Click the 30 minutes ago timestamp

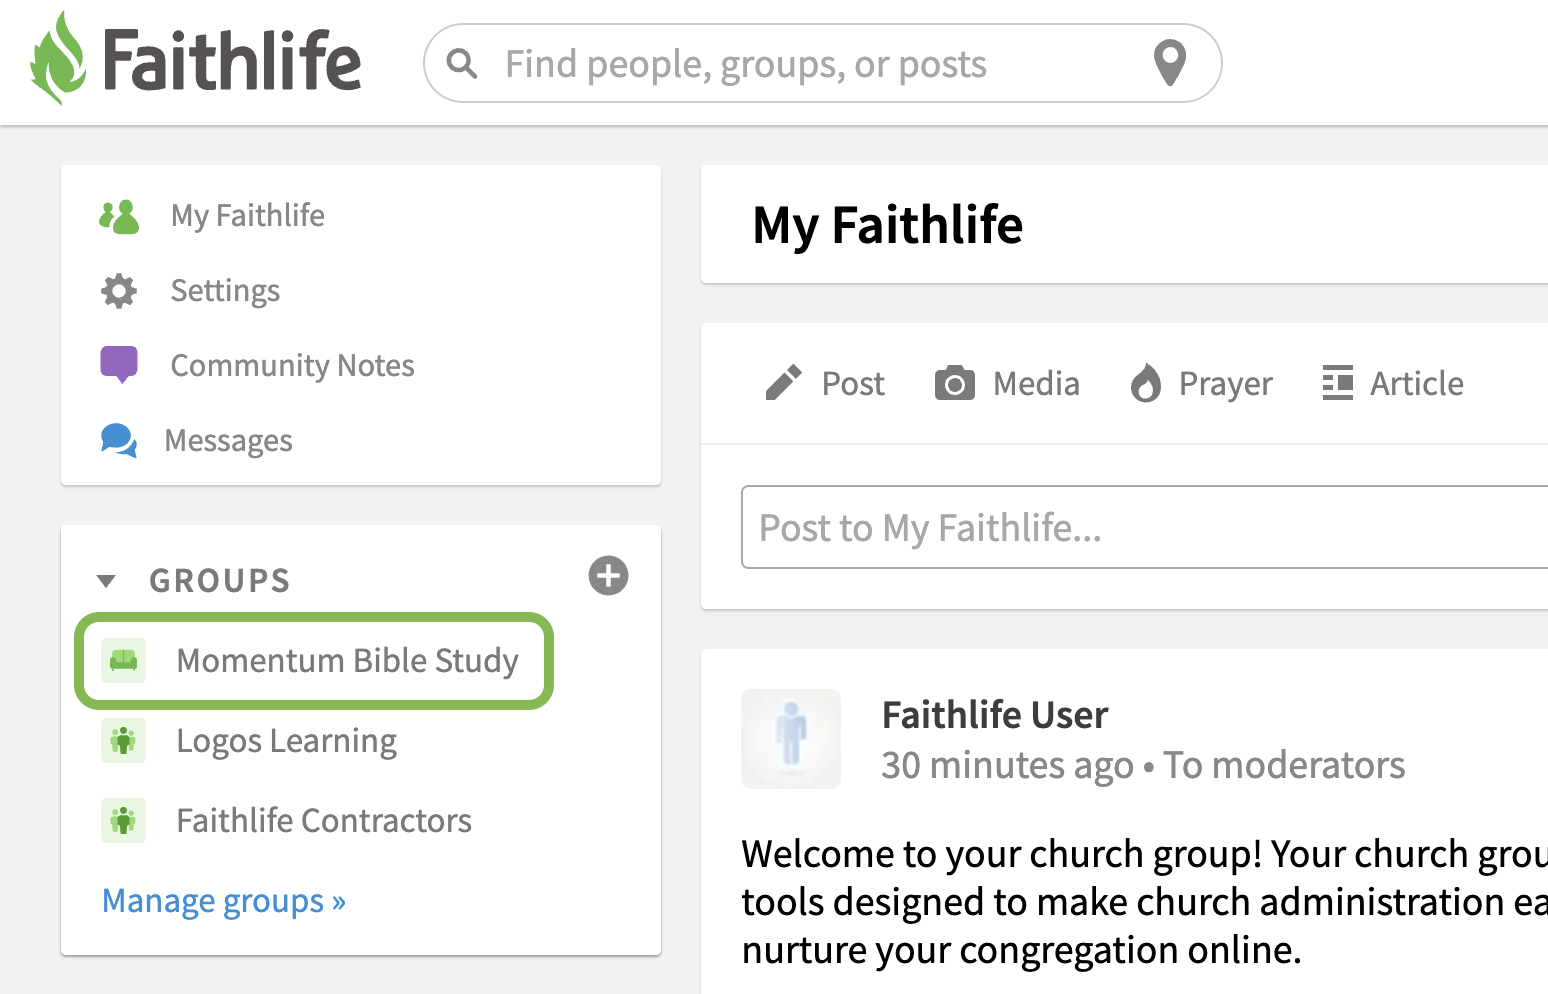click(x=1007, y=766)
